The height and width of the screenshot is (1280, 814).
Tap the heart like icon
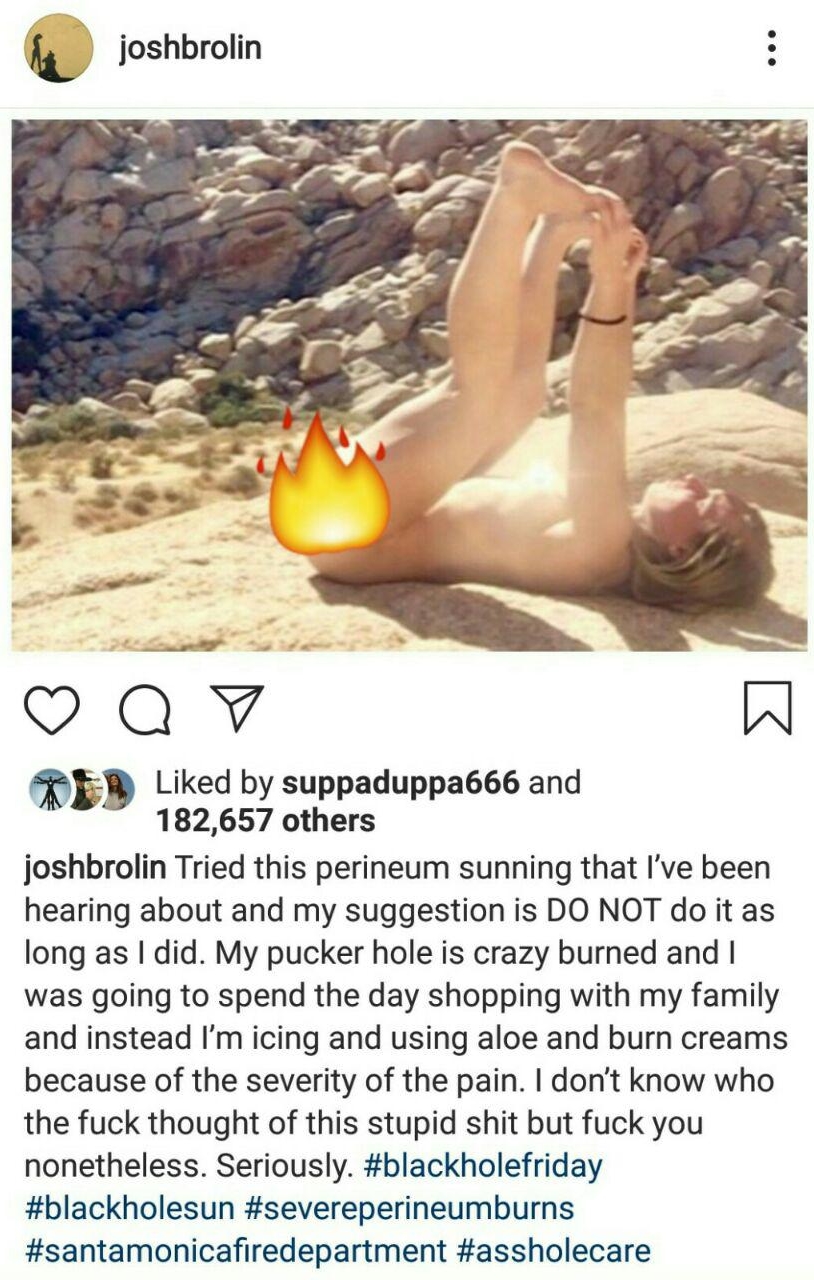point(51,709)
